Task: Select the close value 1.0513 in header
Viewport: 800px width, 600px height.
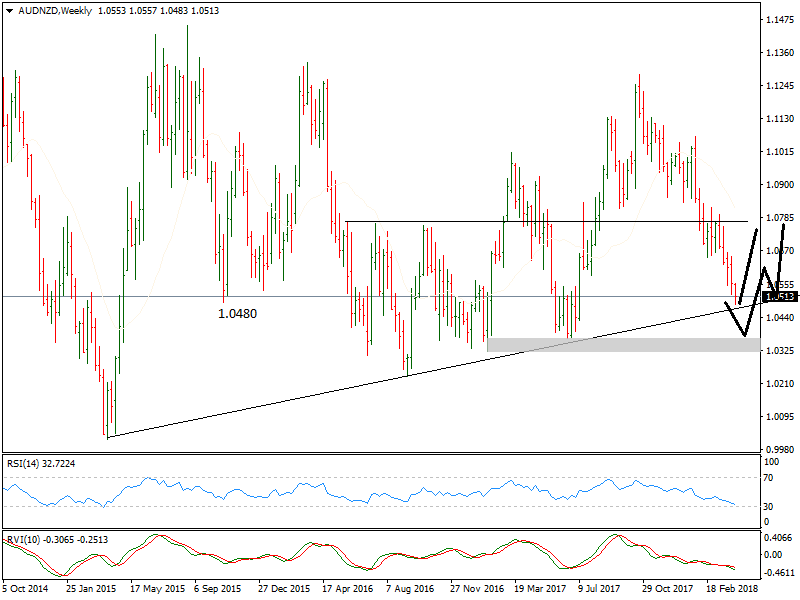Action: (205, 11)
